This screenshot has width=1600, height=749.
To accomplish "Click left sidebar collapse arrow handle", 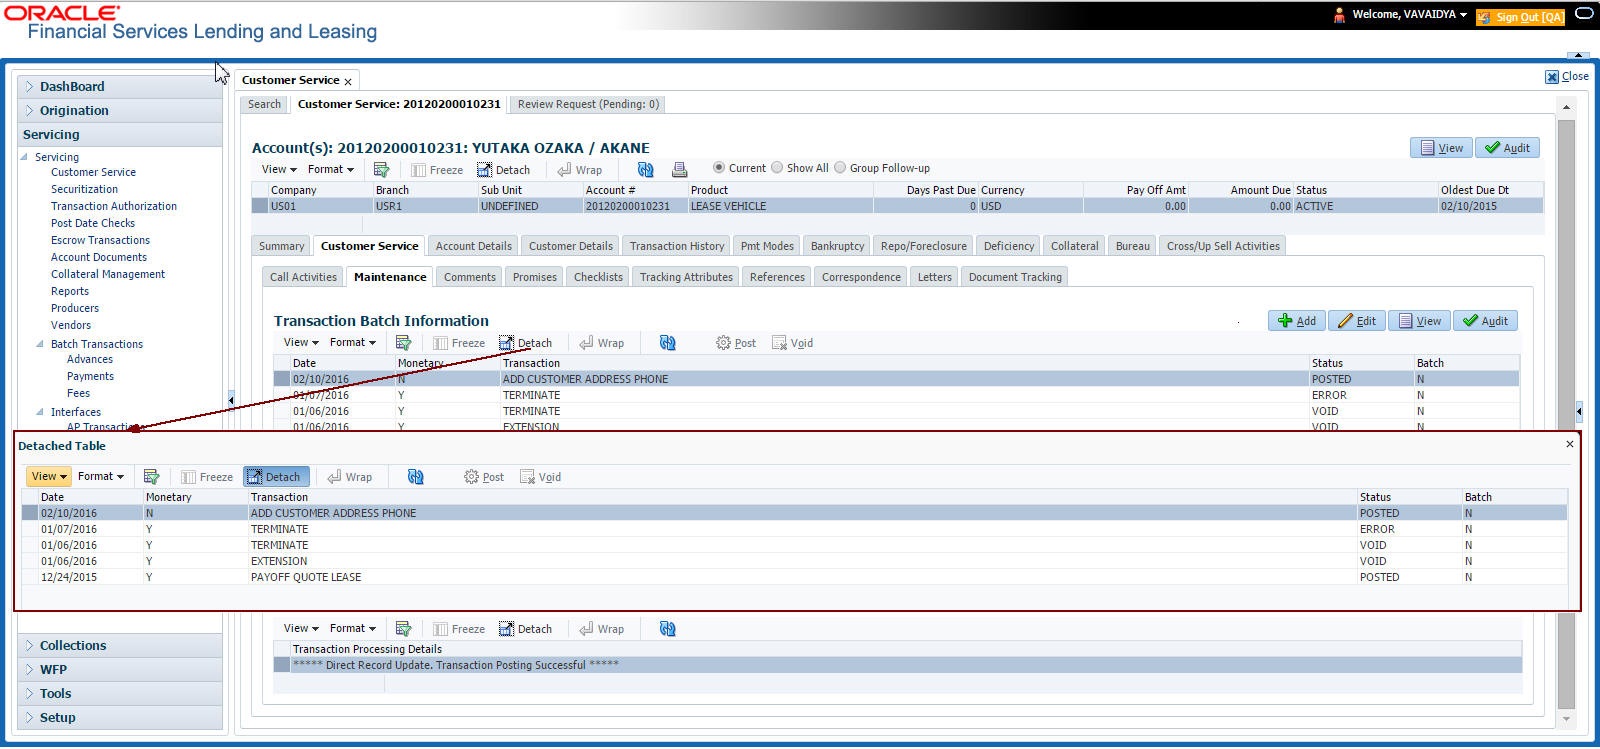I will [230, 400].
